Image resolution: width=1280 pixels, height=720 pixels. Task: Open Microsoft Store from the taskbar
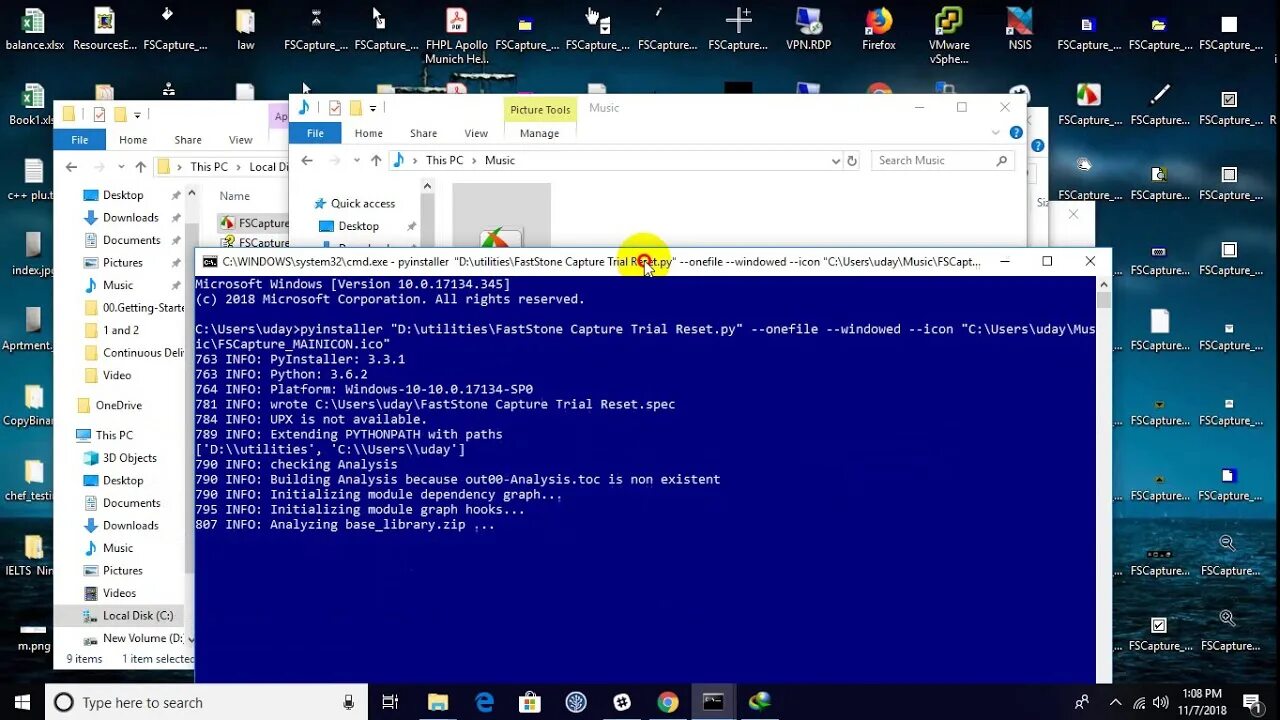[x=531, y=702]
